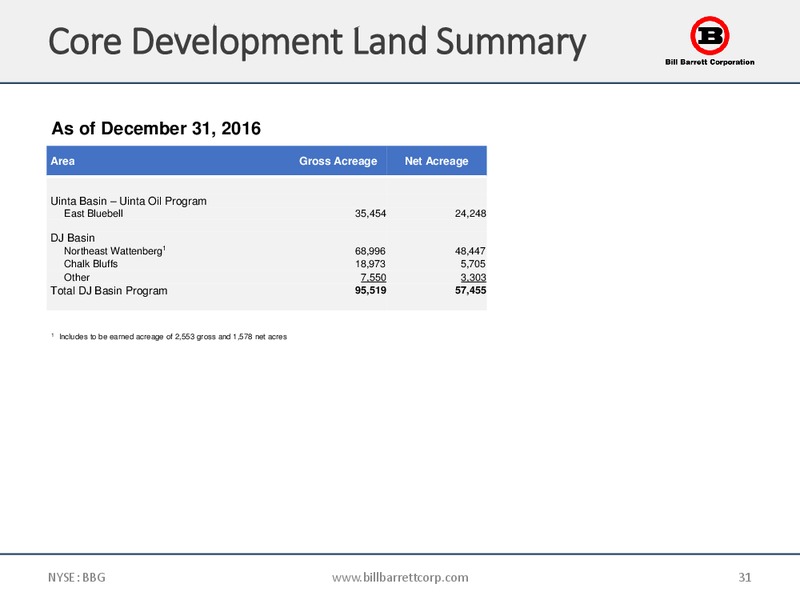Select Northeast Wattenberg gross value 68,996
Viewport: 800px width, 600px height.
click(370, 251)
